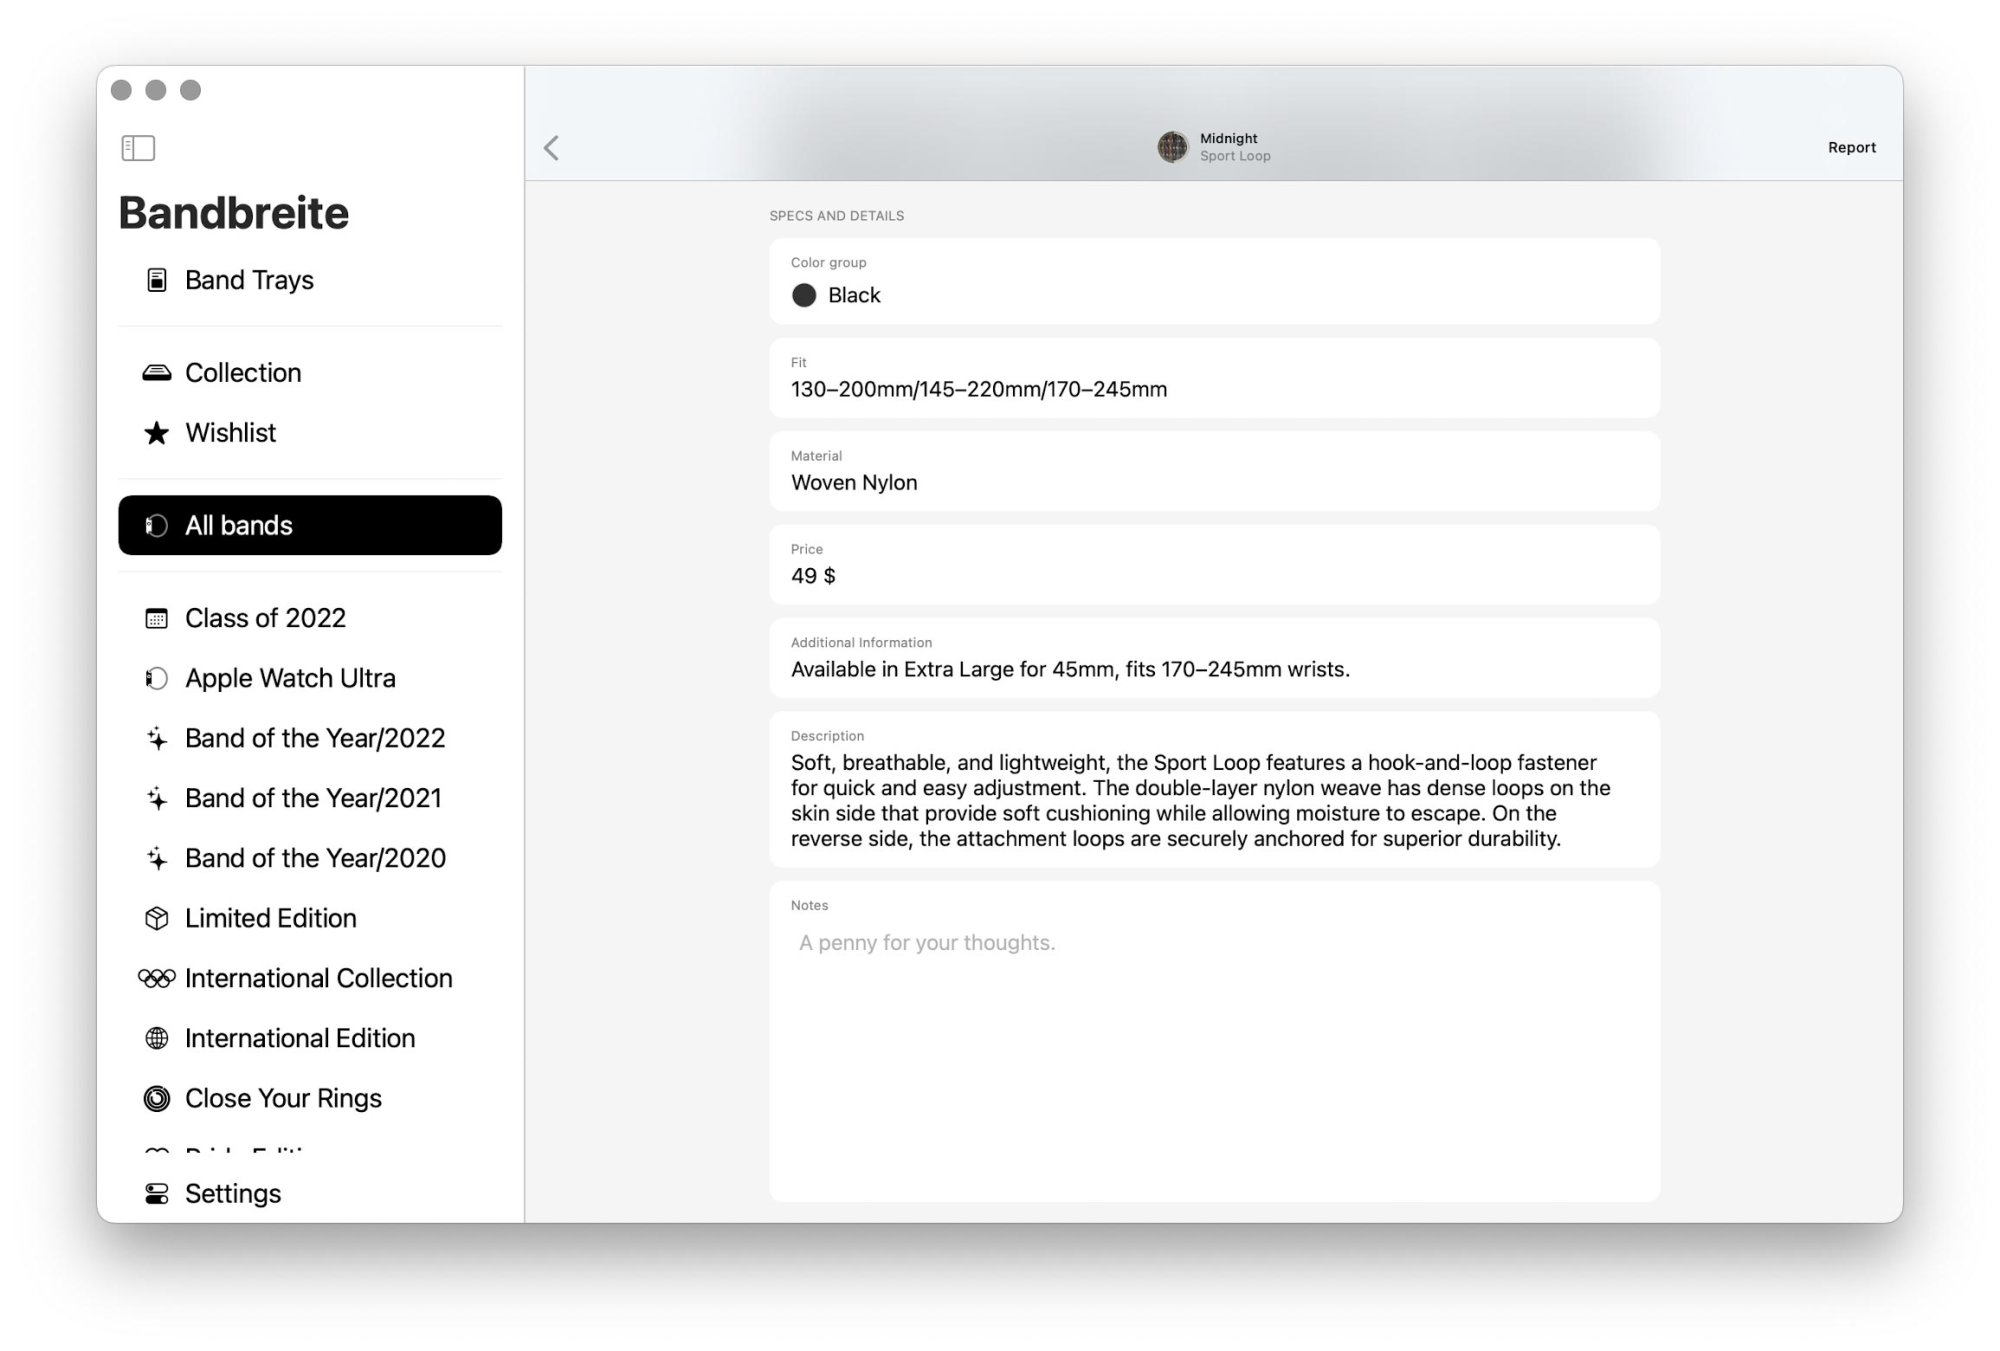The height and width of the screenshot is (1351, 2000).
Task: Click the Close Your Rings icon
Action: [x=157, y=1098]
